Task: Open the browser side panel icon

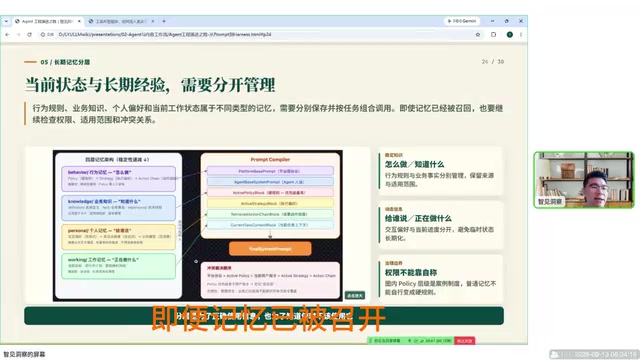Action: [493, 35]
